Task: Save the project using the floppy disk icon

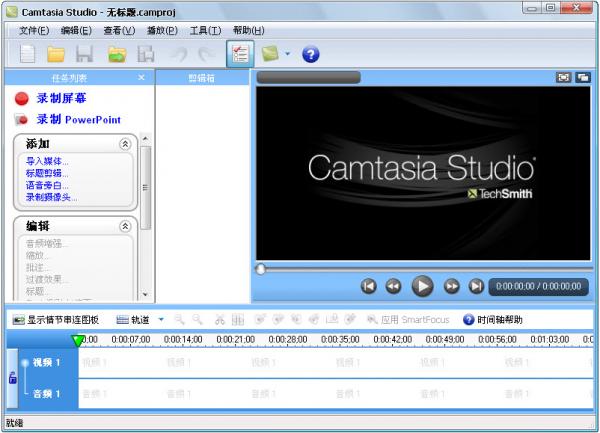Action: point(84,54)
